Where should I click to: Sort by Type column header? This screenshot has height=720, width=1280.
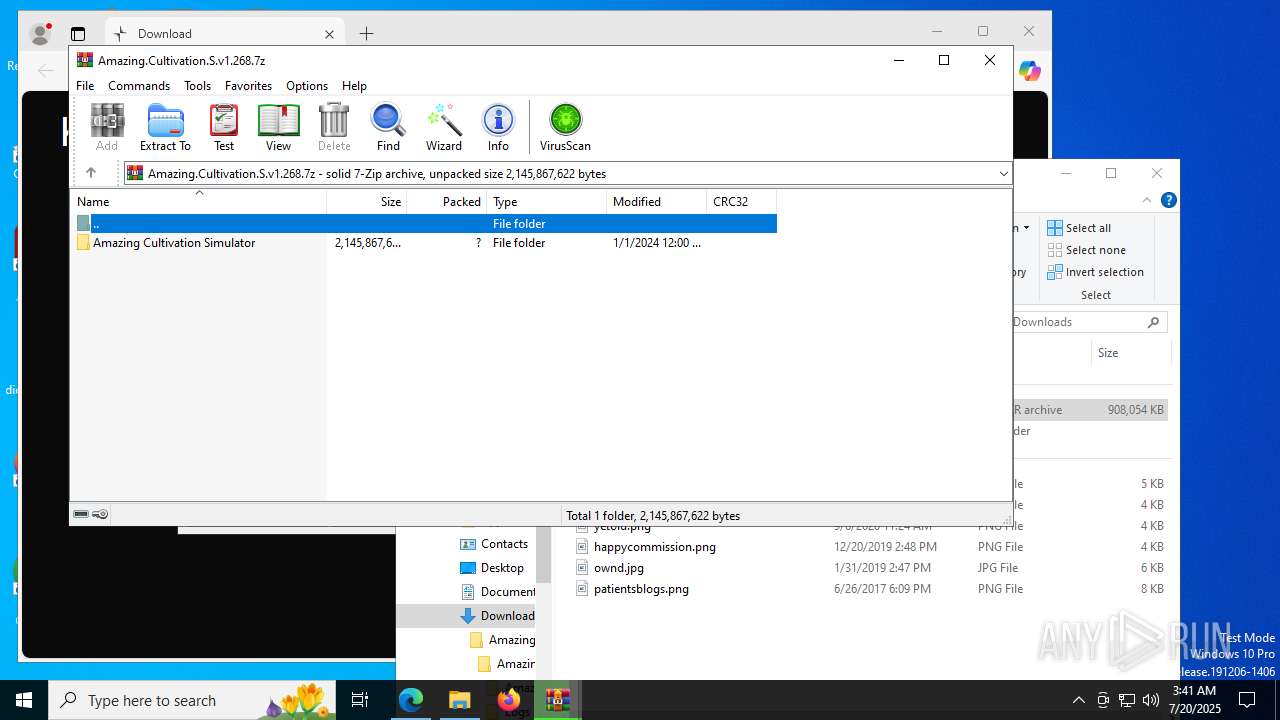tap(547, 202)
